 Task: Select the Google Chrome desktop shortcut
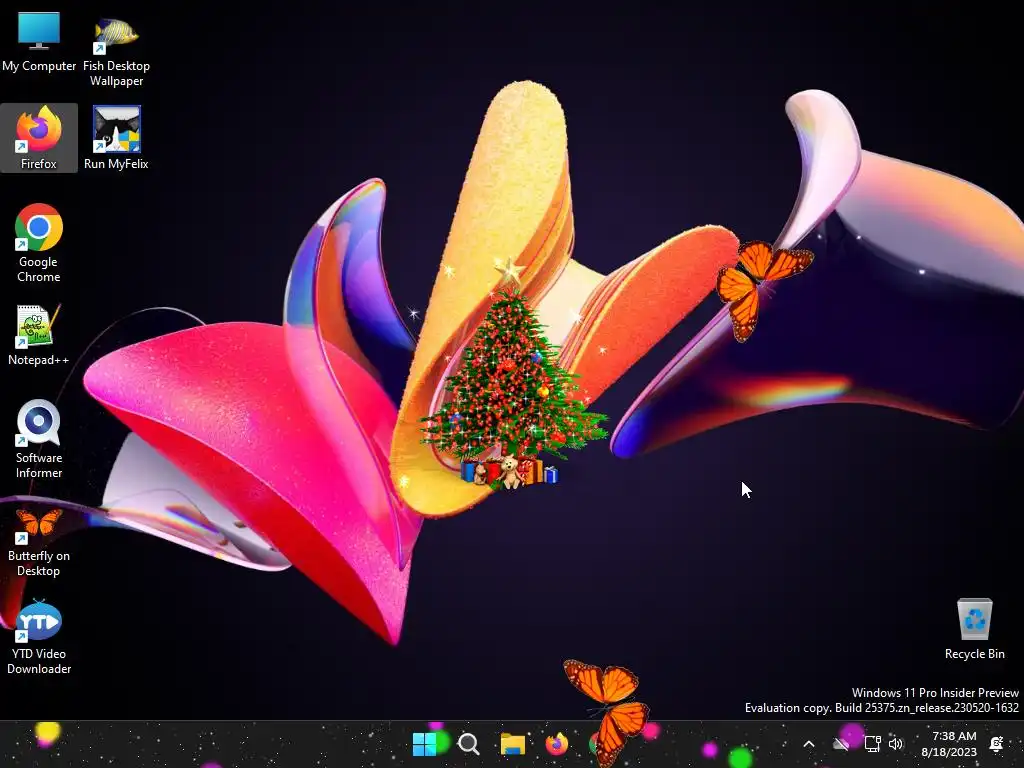(39, 243)
